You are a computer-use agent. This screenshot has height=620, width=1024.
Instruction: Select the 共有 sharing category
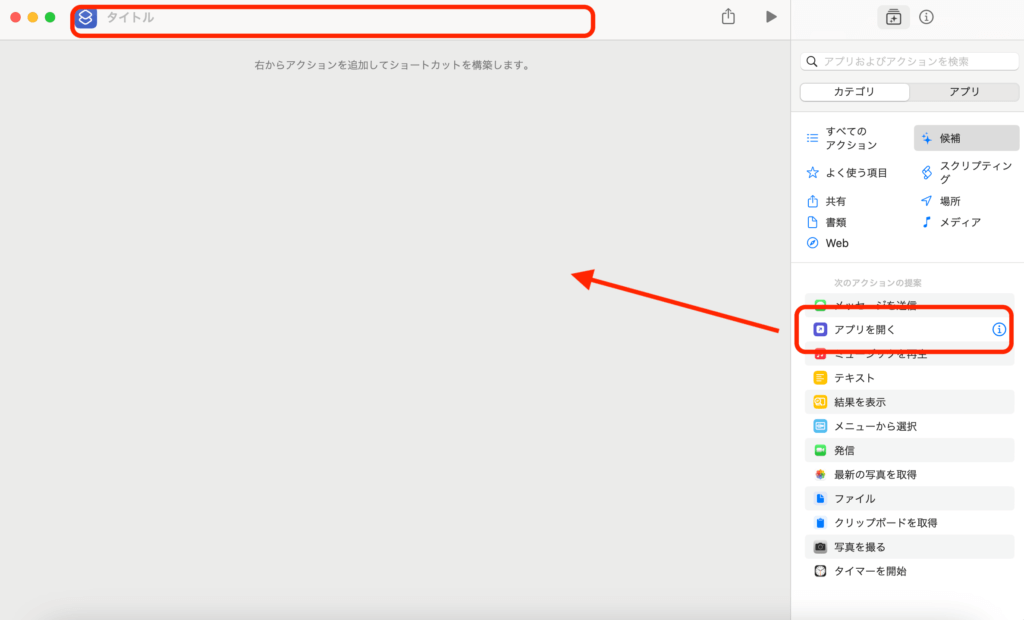point(835,201)
